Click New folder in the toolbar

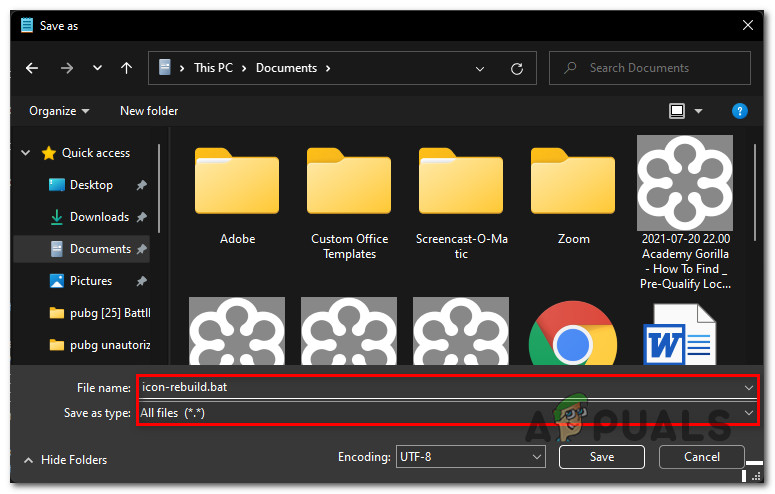point(149,111)
